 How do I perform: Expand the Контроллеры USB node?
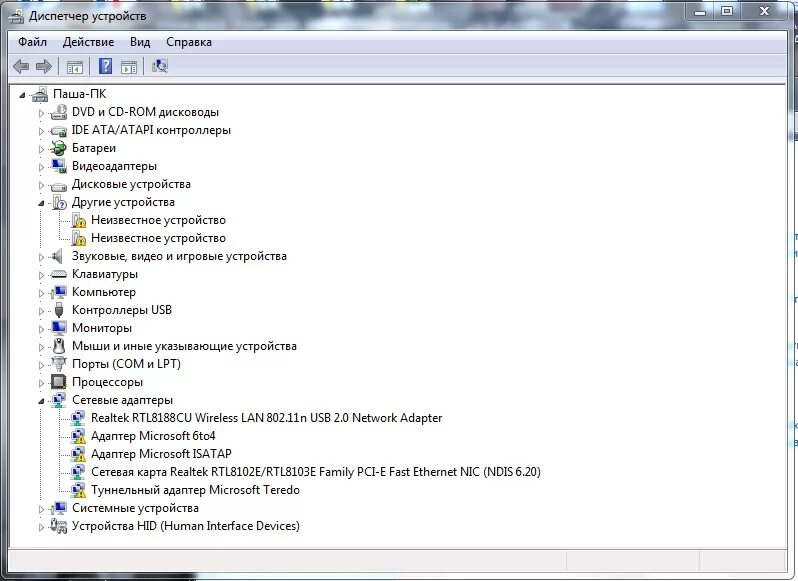(x=41, y=311)
